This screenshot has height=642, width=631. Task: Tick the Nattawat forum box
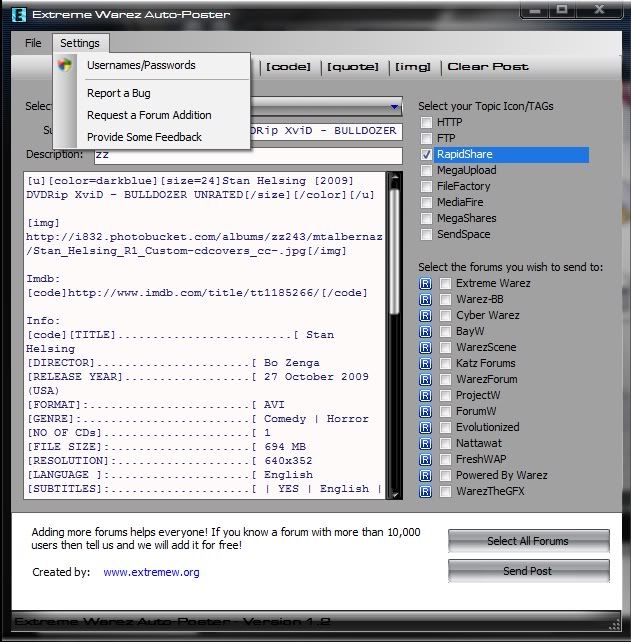point(446,443)
